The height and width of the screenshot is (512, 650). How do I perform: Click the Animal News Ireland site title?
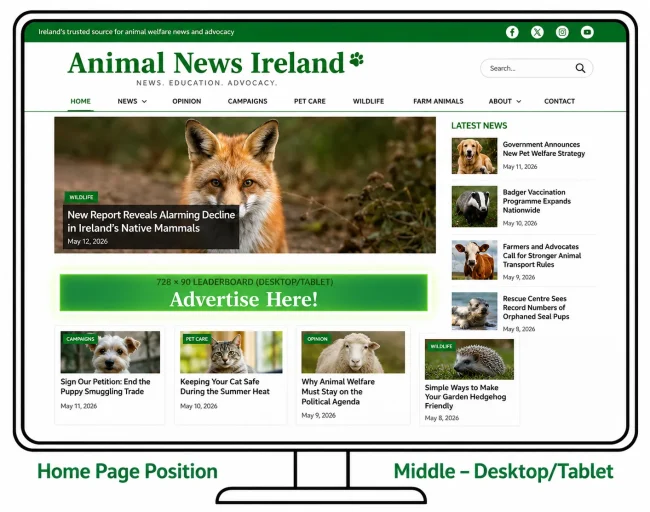206,63
